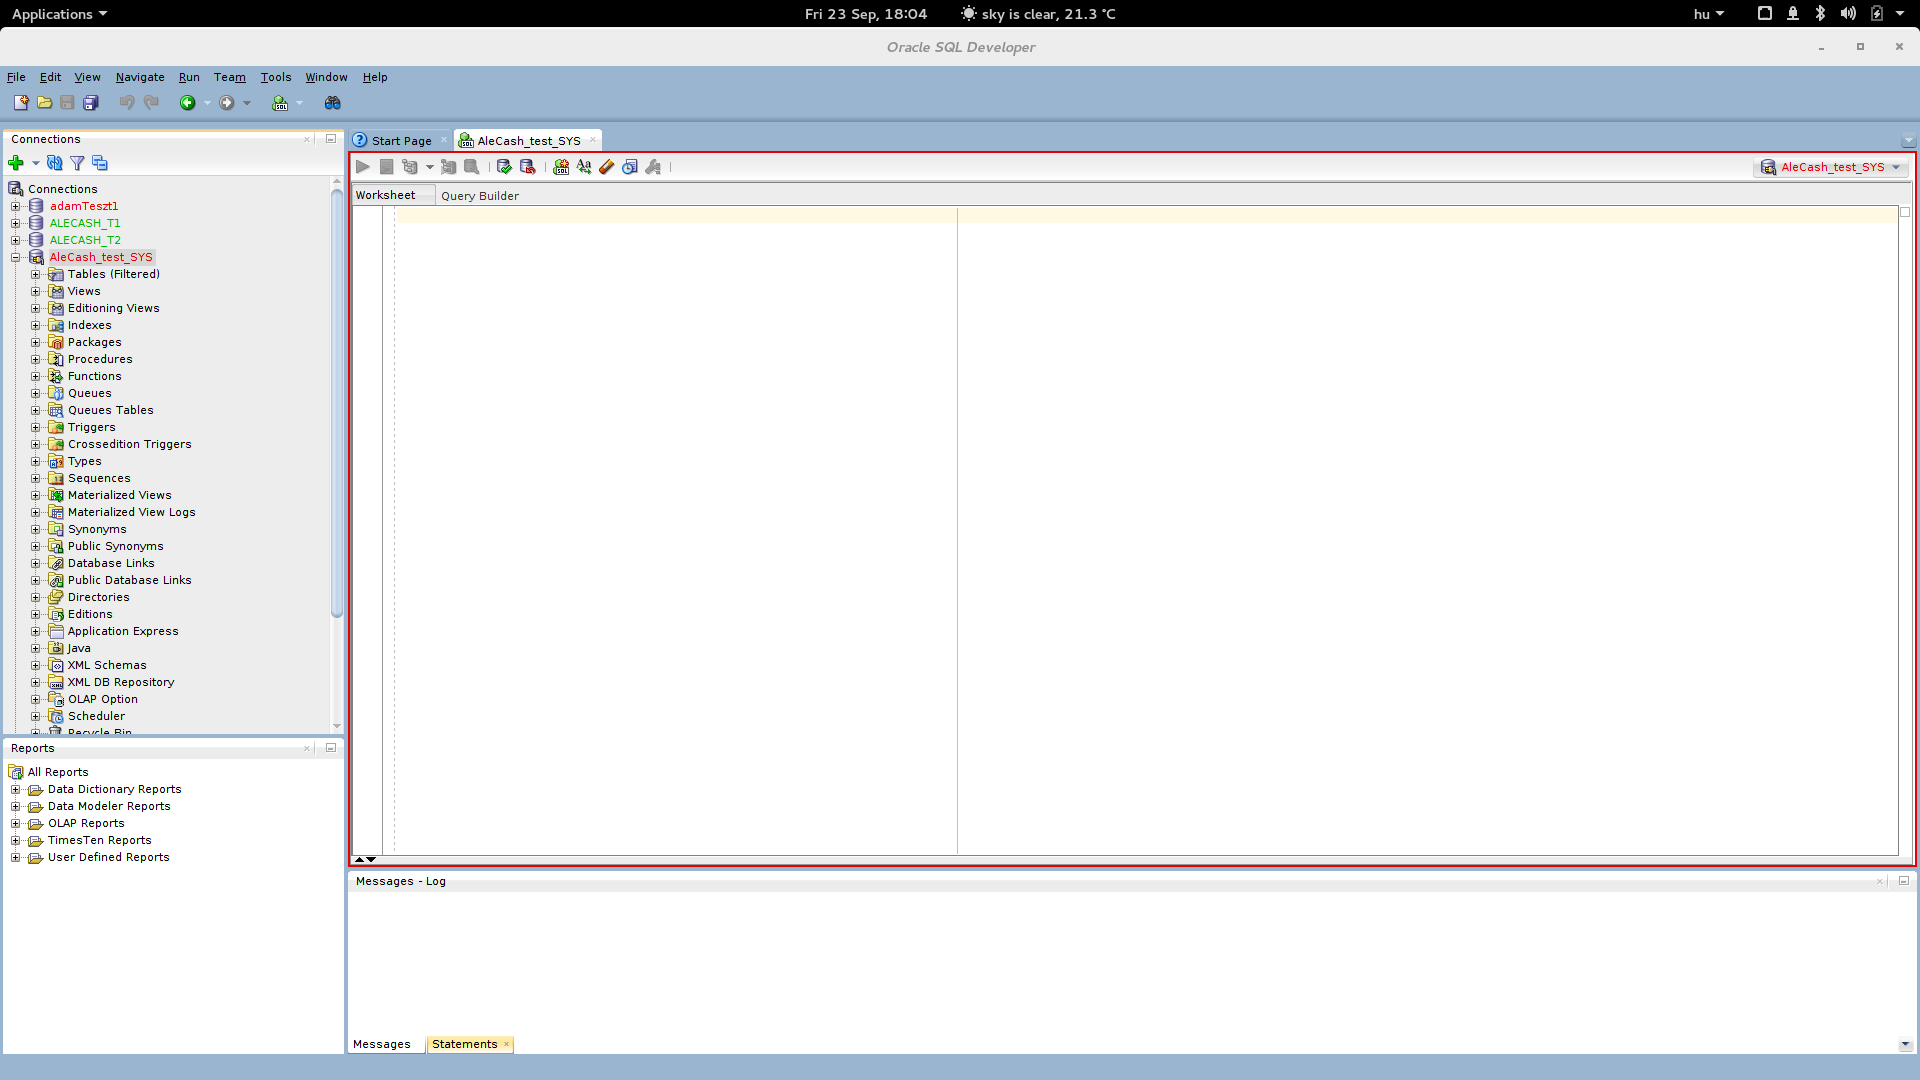Viewport: 1920px width, 1080px height.
Task: Open SQL Worksheet via the SQL toolbar icon
Action: pos(280,103)
